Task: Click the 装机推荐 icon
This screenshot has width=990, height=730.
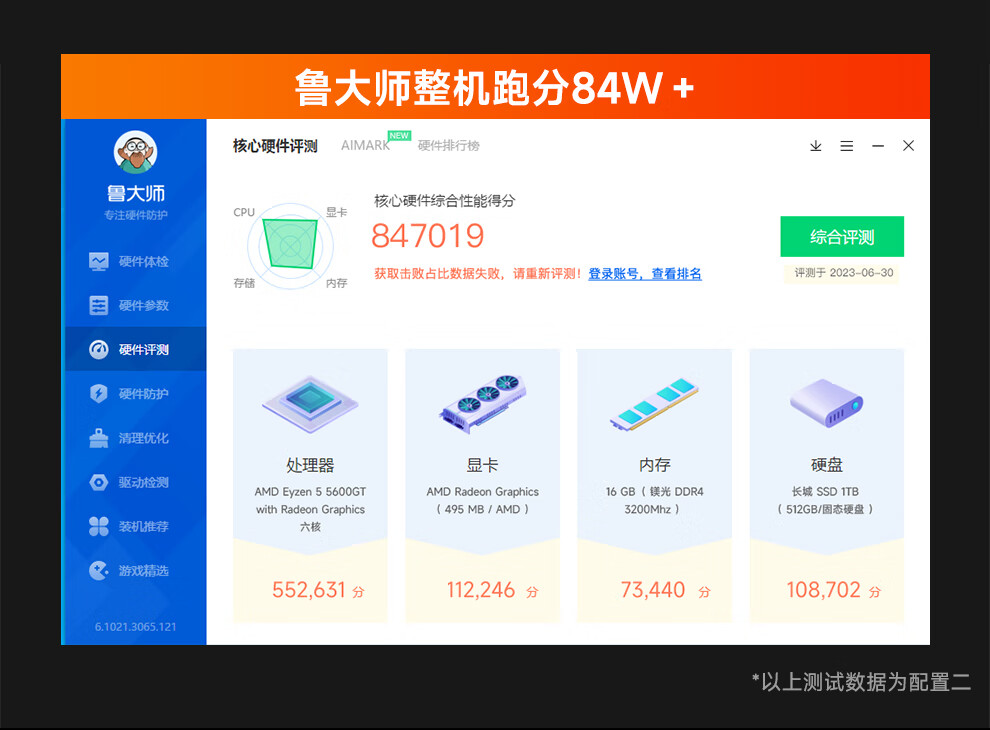Action: coord(99,526)
